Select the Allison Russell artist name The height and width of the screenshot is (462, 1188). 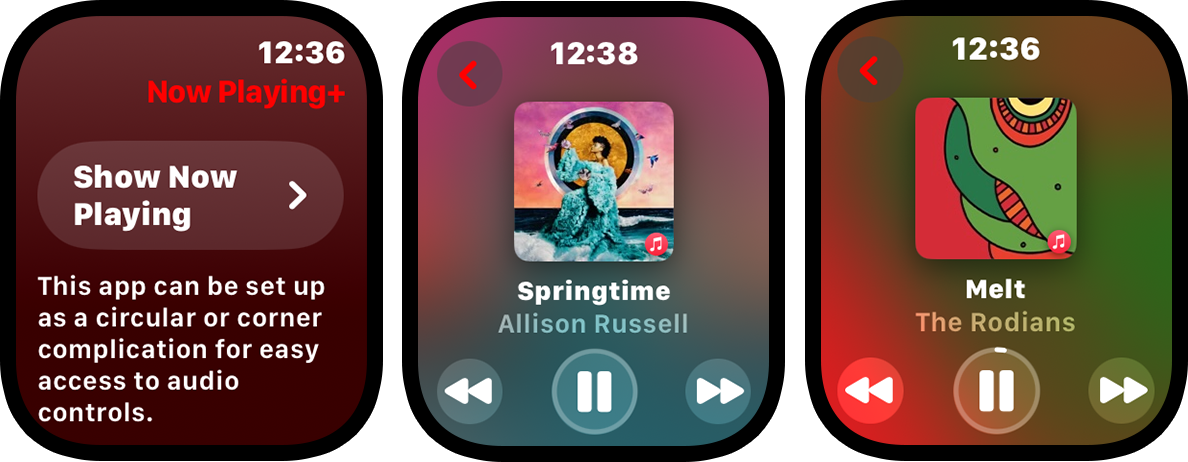[593, 324]
